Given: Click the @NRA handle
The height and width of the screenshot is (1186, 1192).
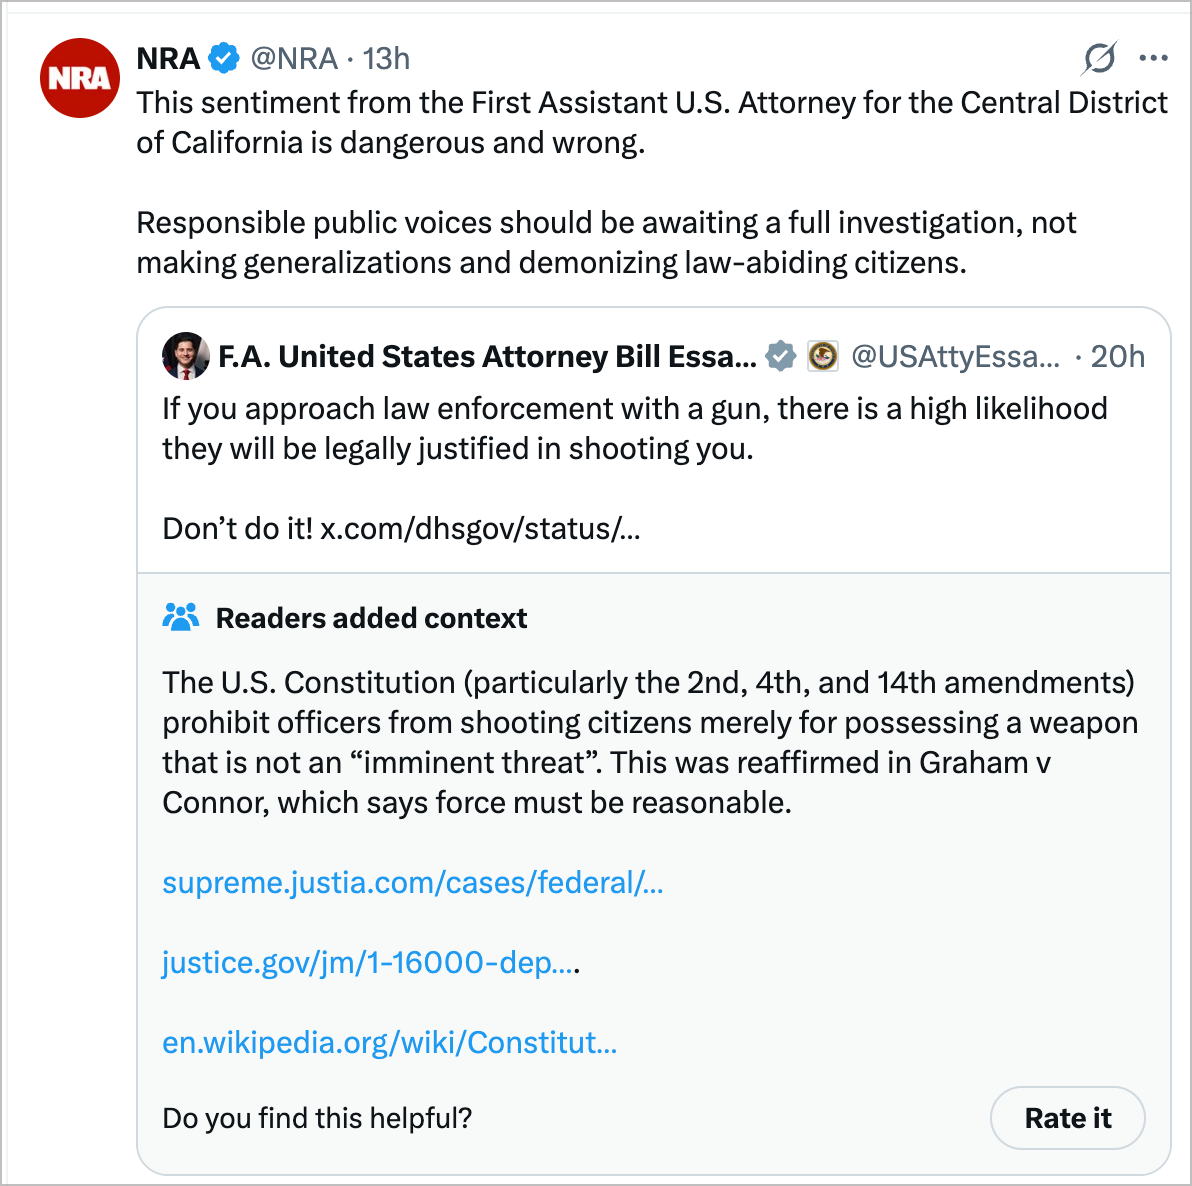Looking at the screenshot, I should tap(294, 59).
